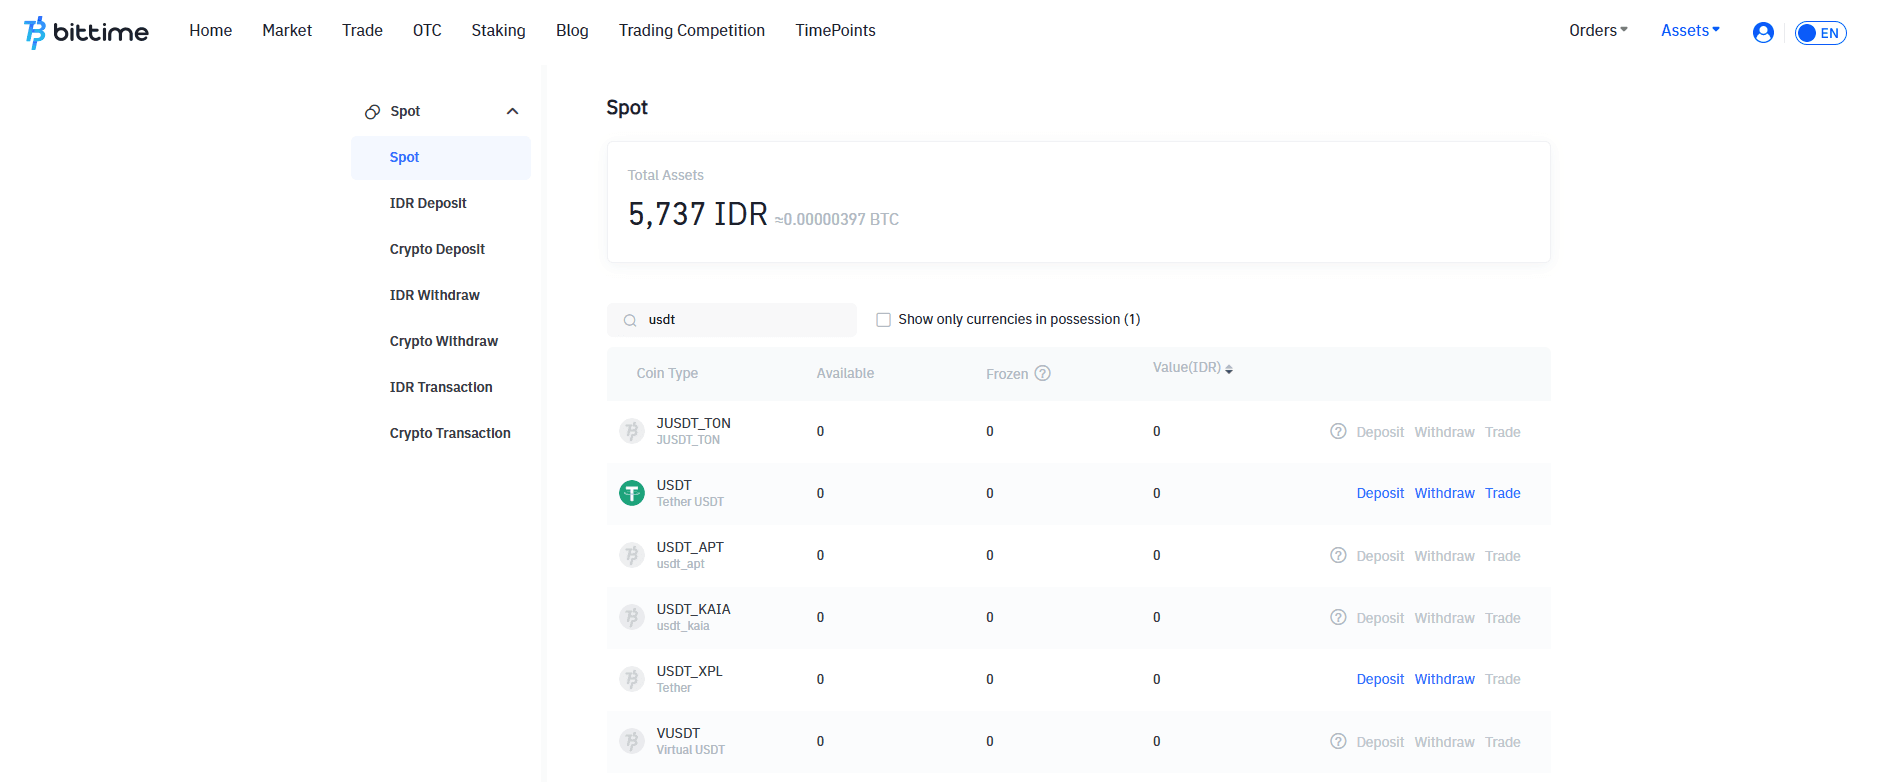Check Show only currencies in possession
The image size is (1903, 782).
coord(883,320)
